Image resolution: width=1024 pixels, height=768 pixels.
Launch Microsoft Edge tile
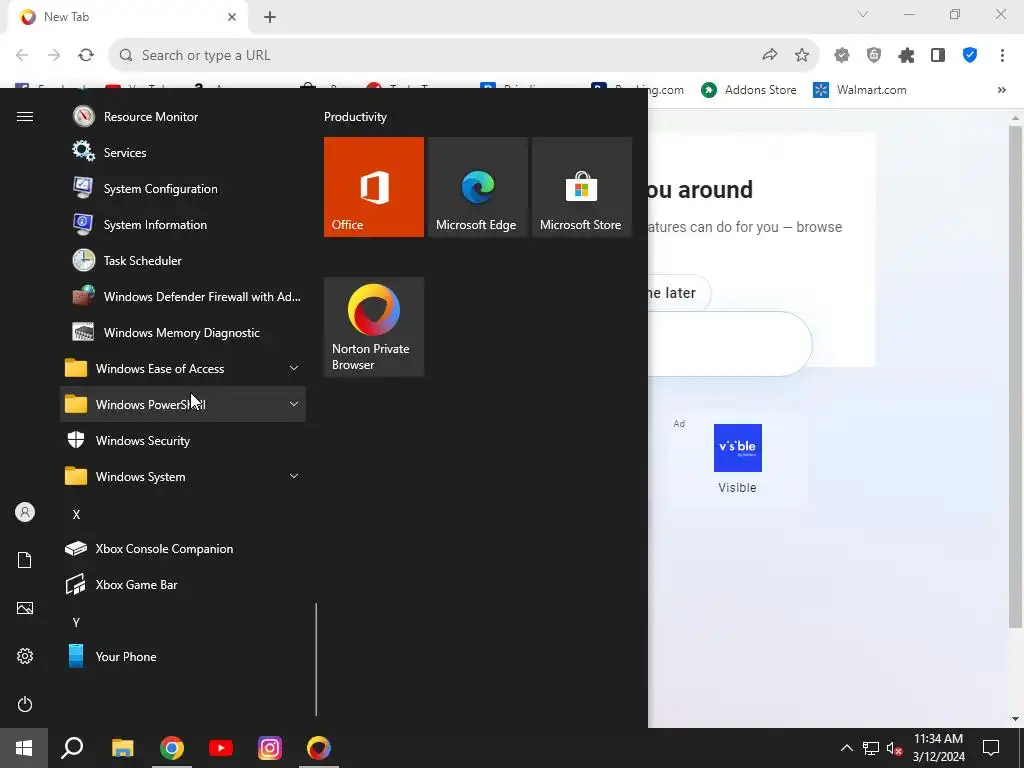click(x=477, y=187)
